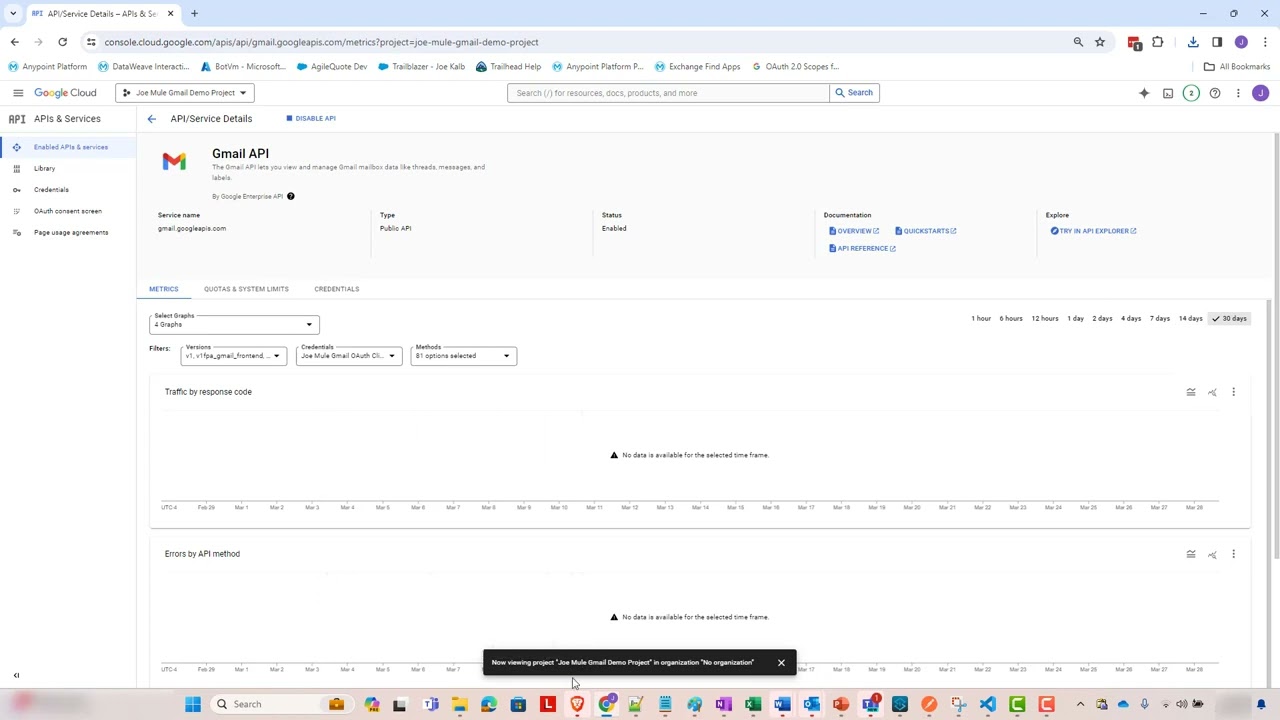Select the 6 hours time range
This screenshot has height=720, width=1280.
pyautogui.click(x=1011, y=319)
